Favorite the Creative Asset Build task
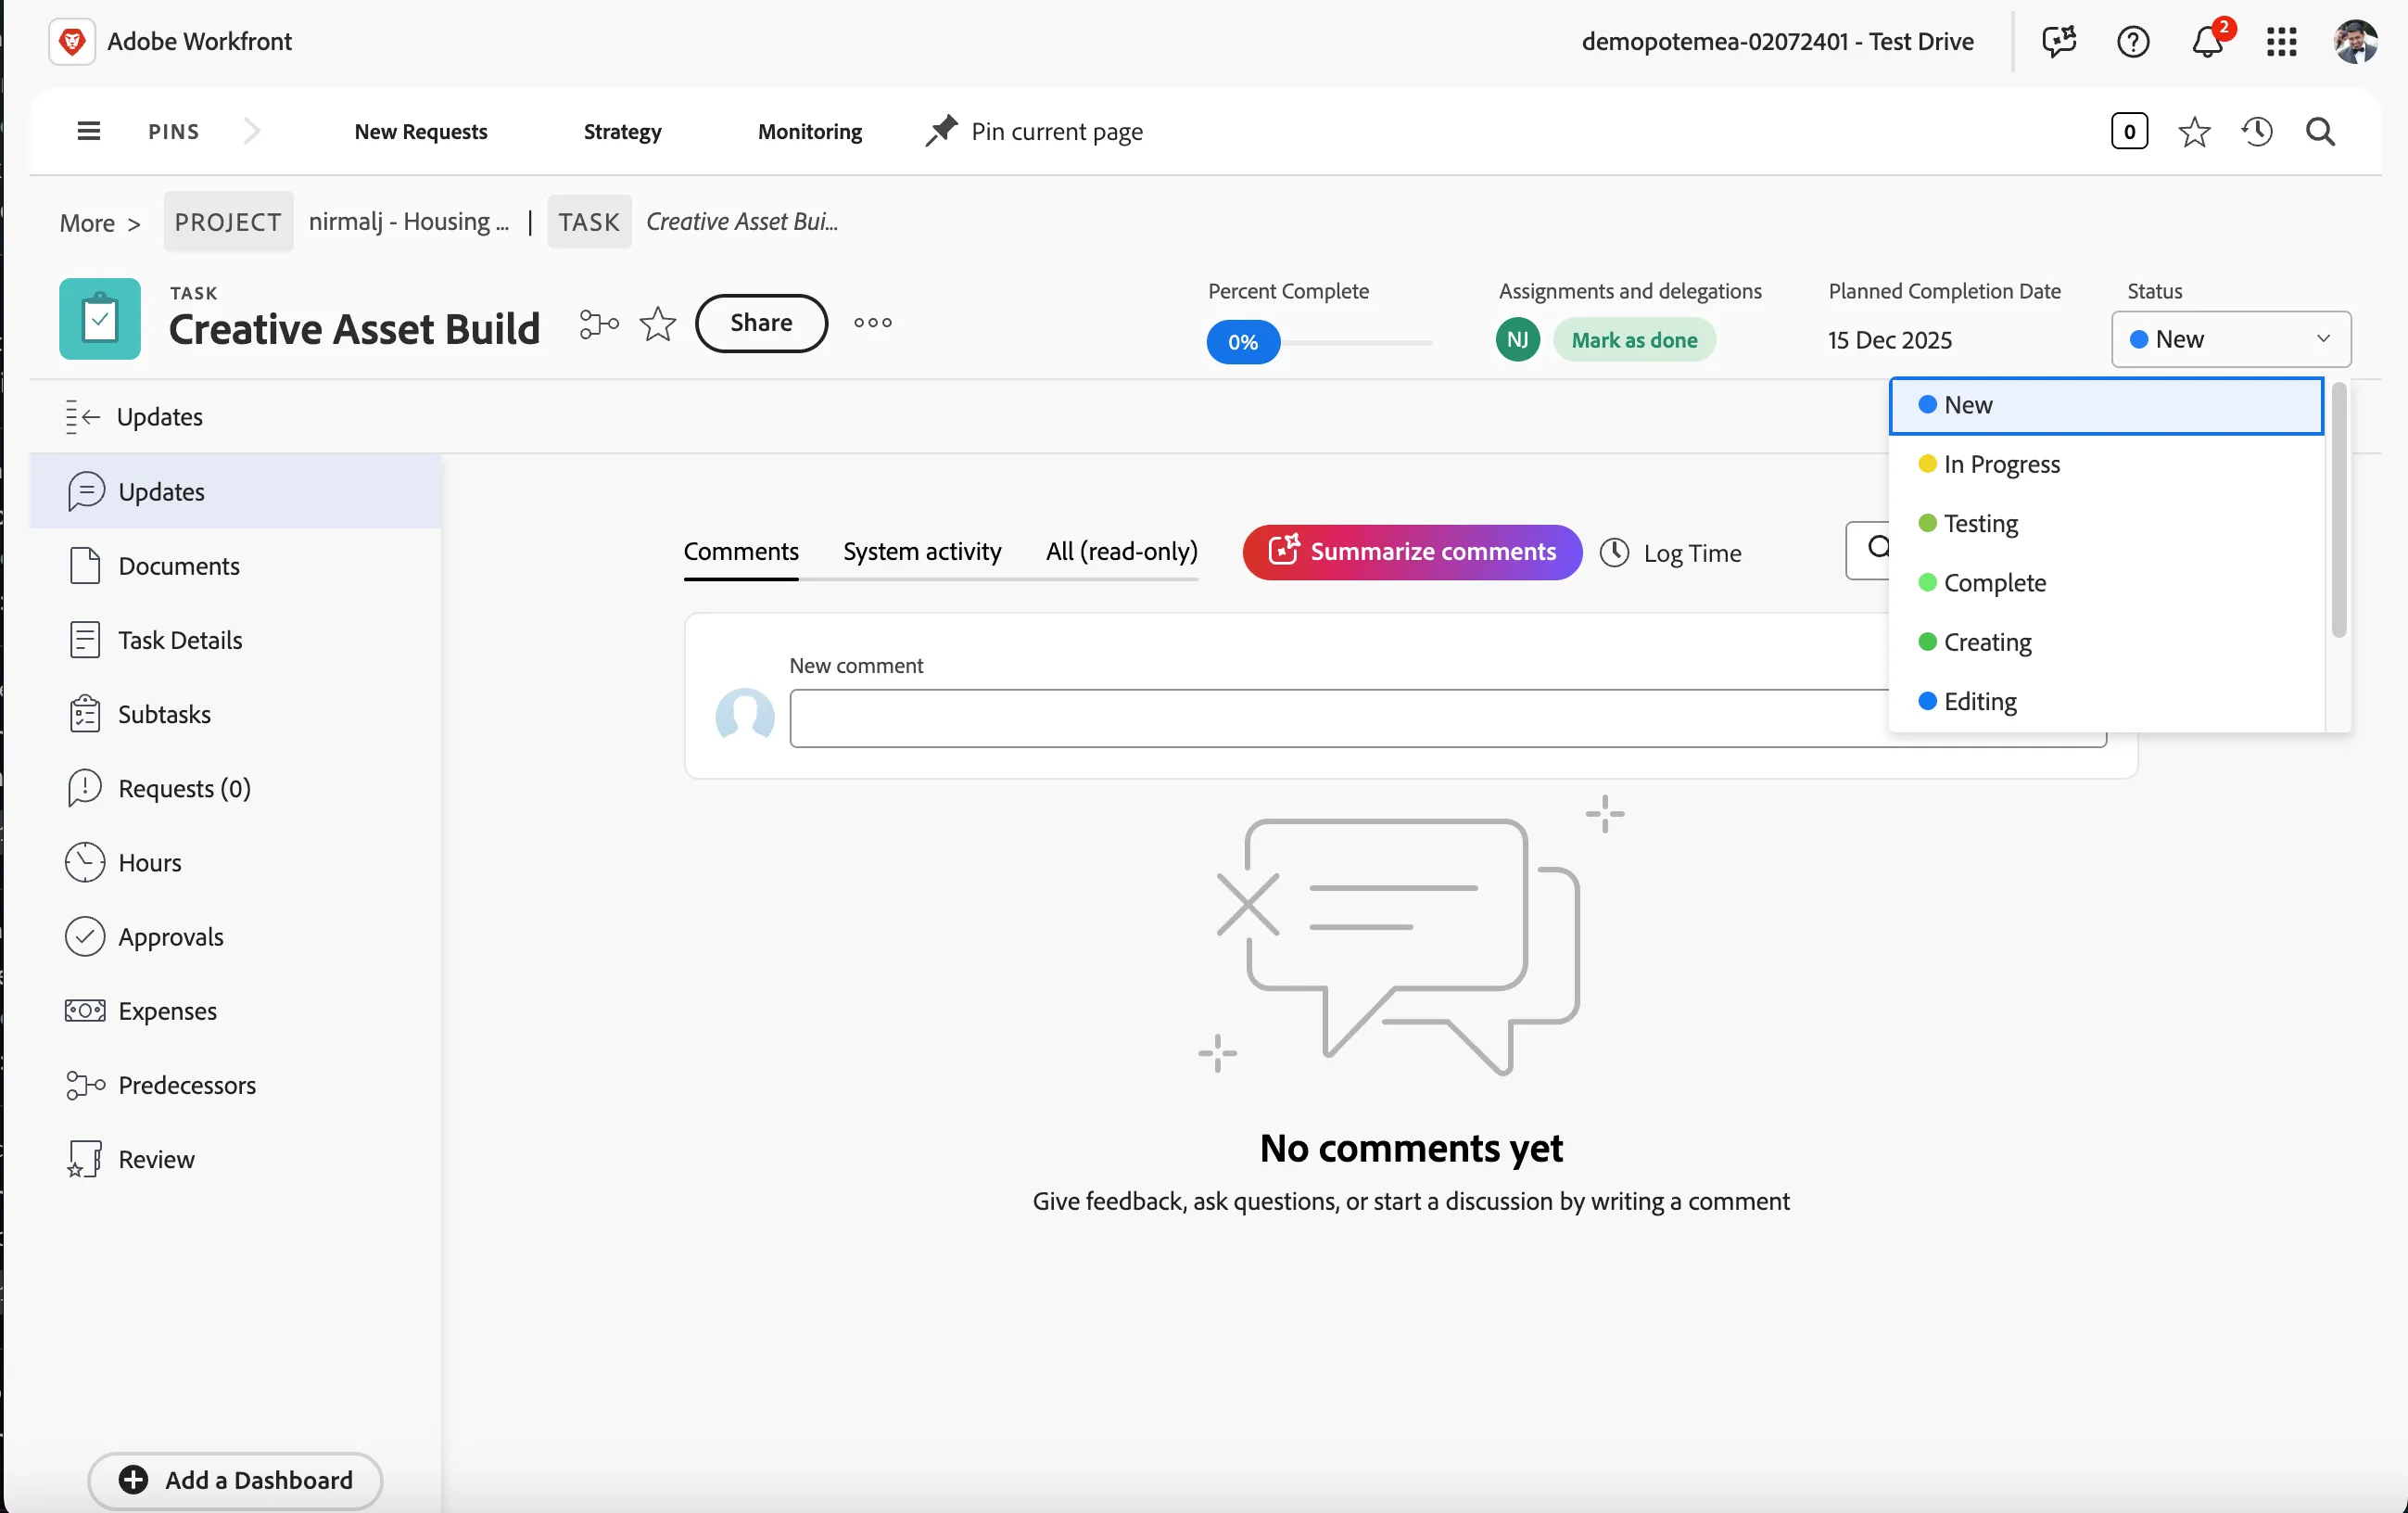Image resolution: width=2408 pixels, height=1513 pixels. pyautogui.click(x=657, y=323)
